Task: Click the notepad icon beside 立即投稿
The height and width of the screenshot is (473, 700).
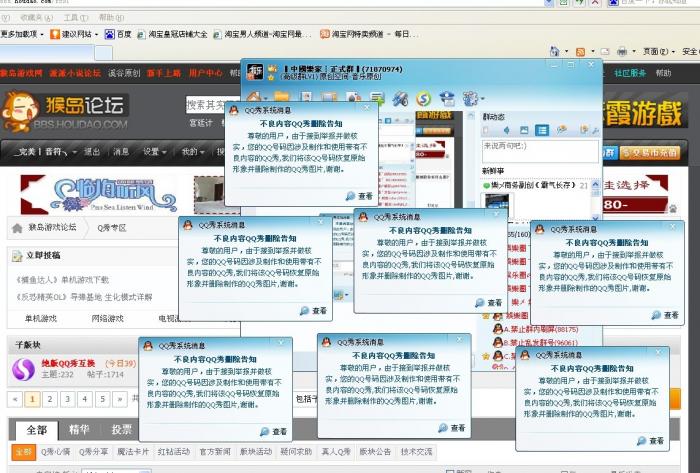Action: coord(17,256)
